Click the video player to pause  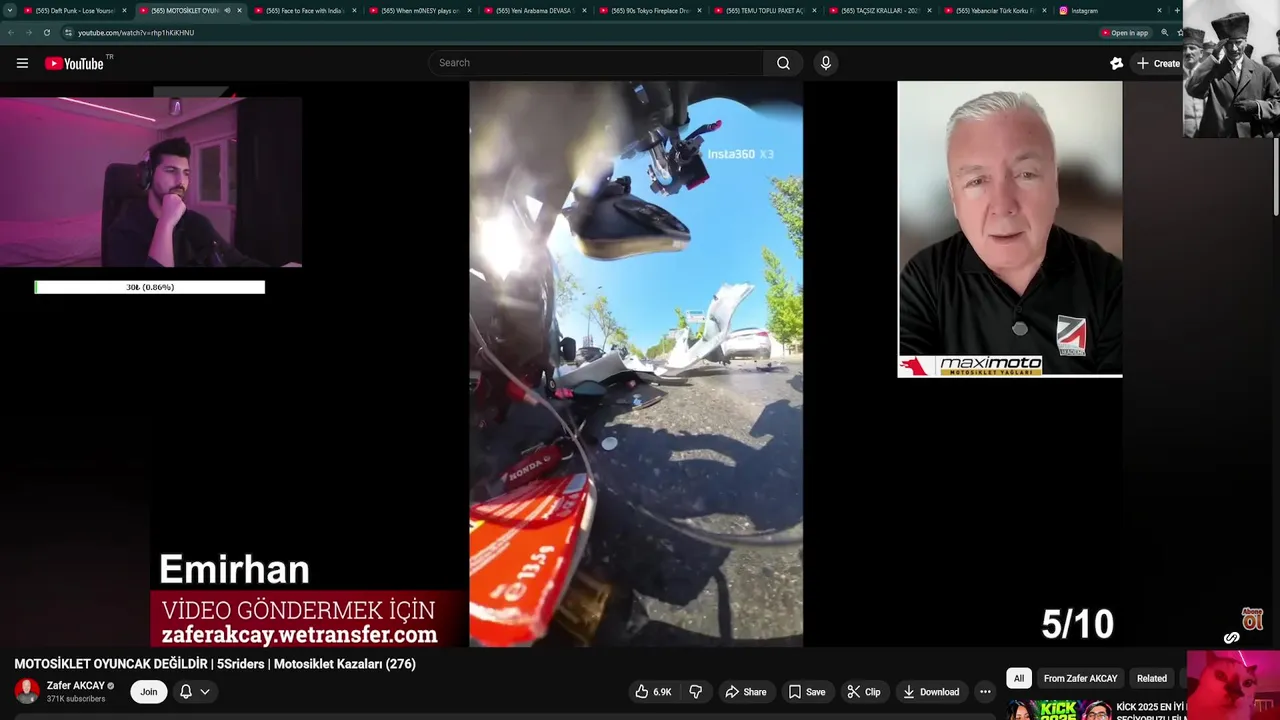[x=636, y=364]
